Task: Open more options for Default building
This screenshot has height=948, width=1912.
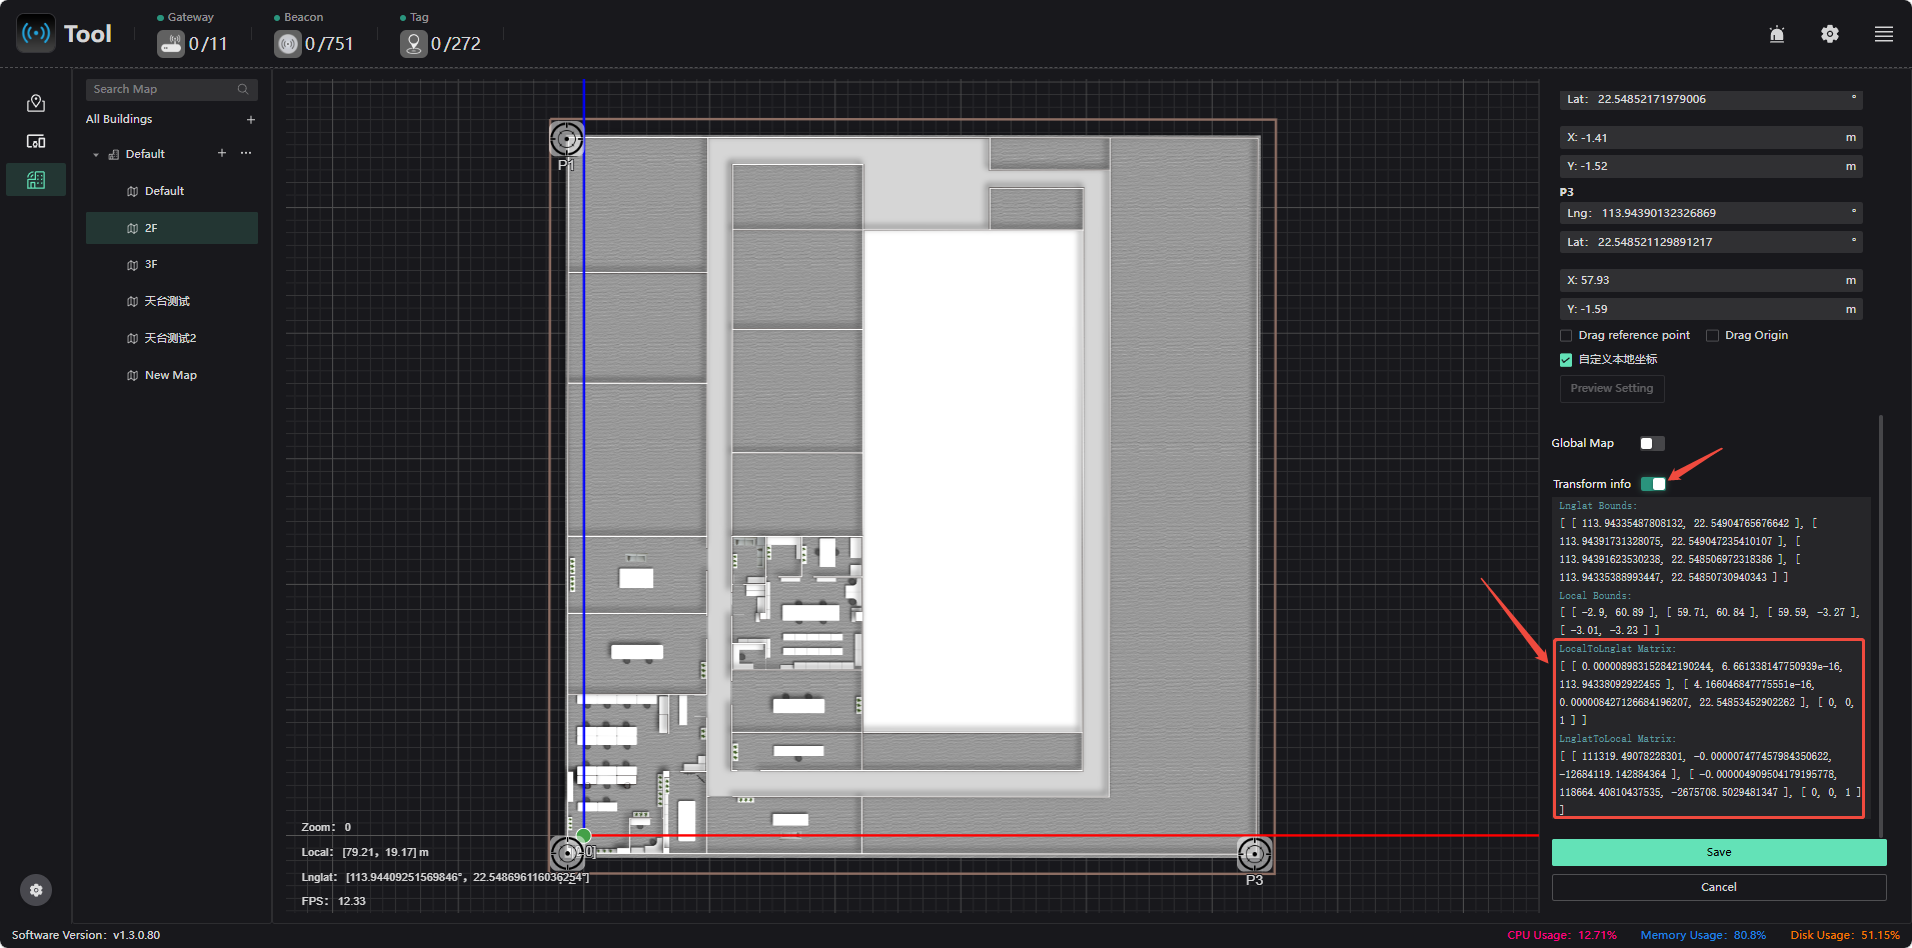Action: pos(246,153)
